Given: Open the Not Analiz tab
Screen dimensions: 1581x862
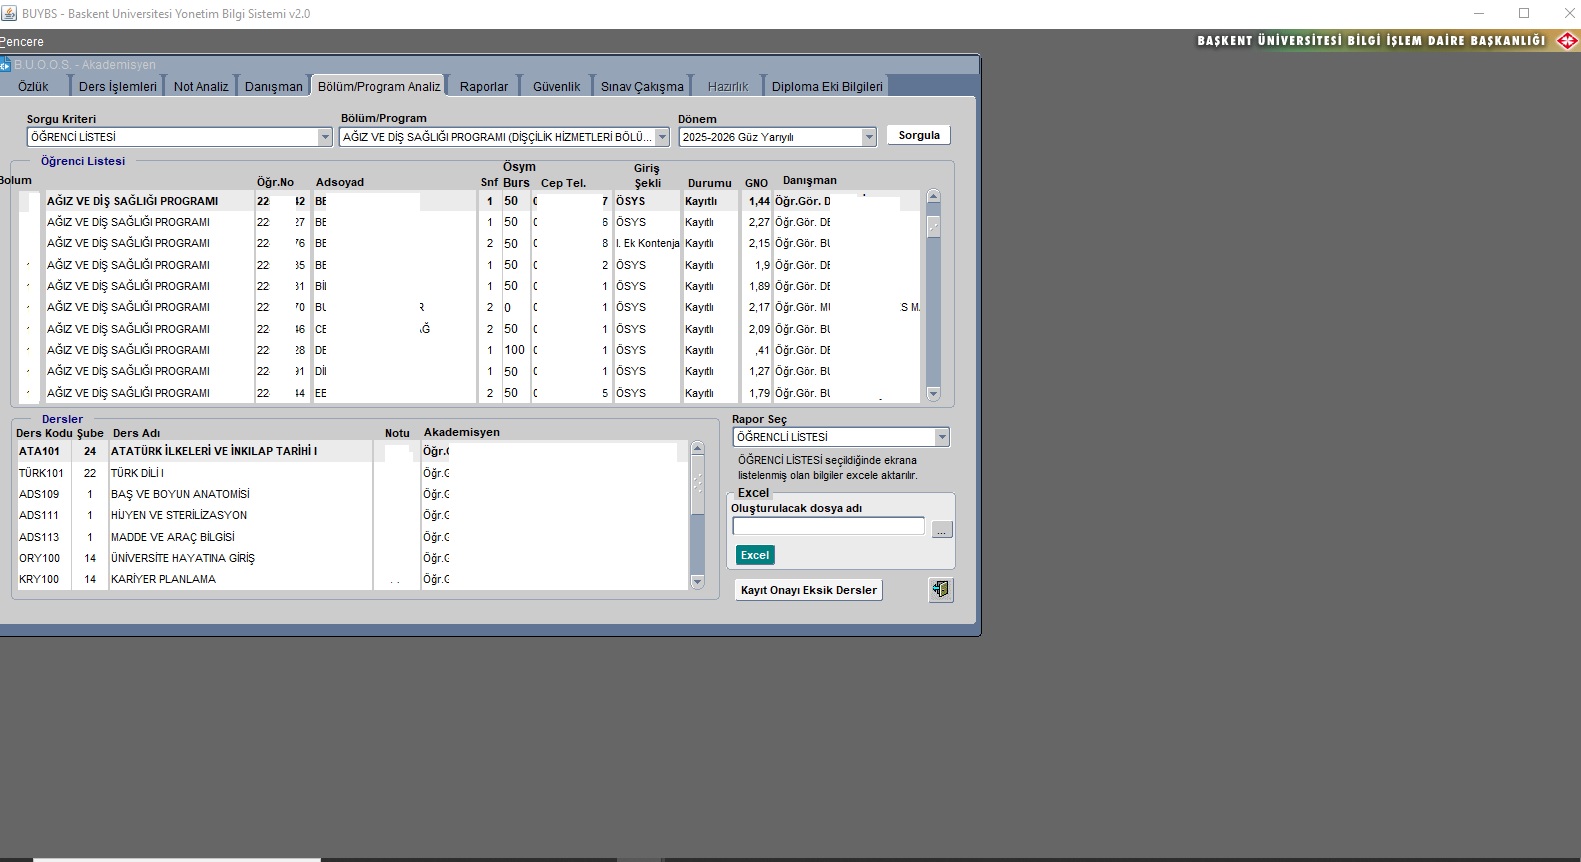Looking at the screenshot, I should 201,87.
